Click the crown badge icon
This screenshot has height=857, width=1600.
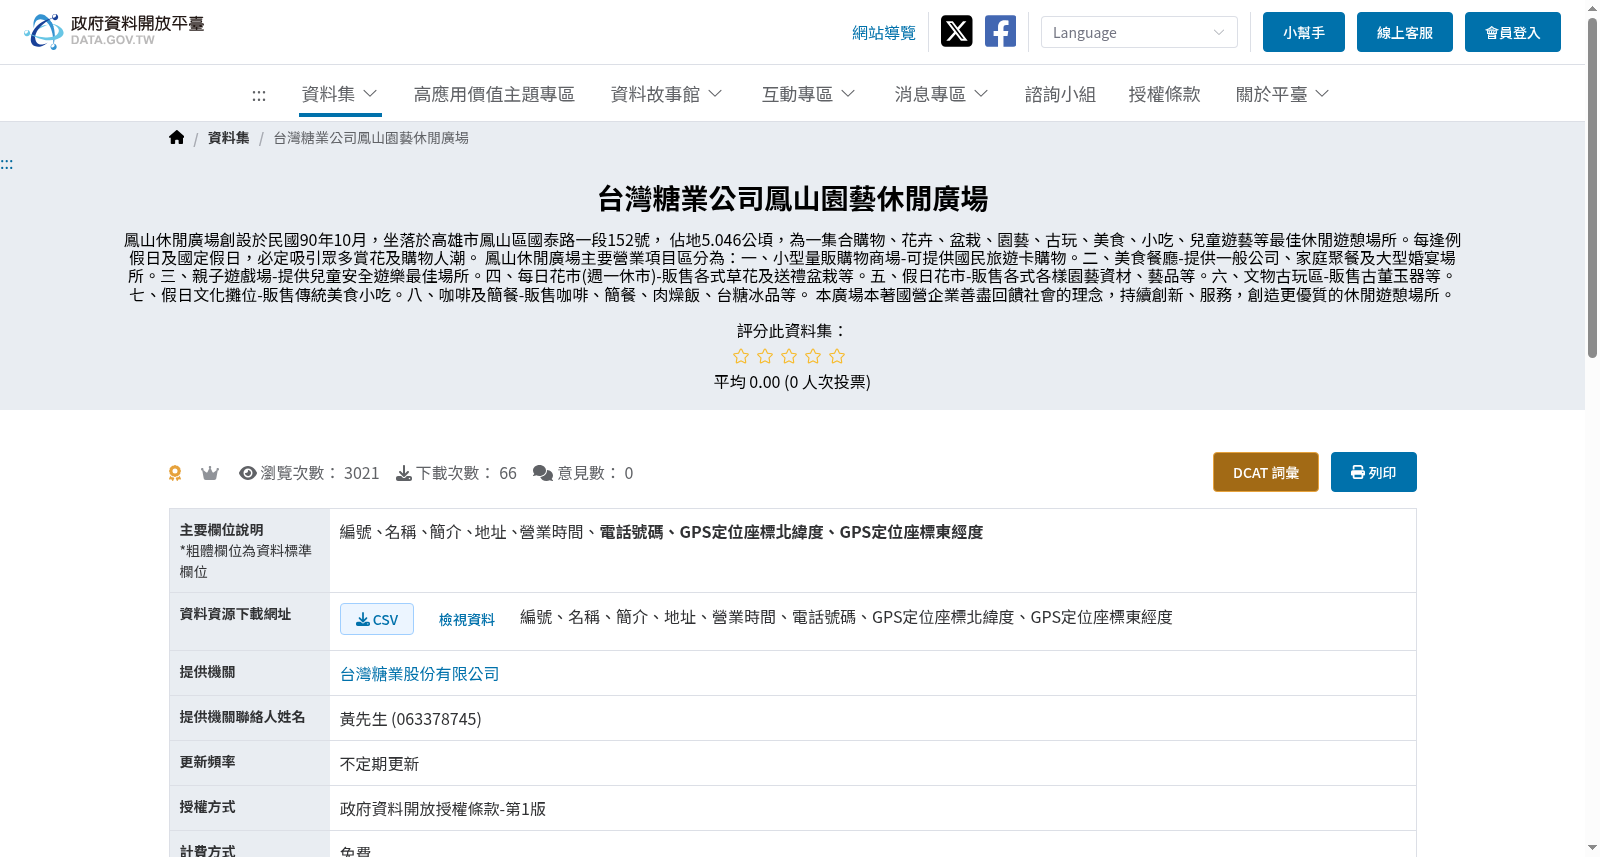(210, 473)
